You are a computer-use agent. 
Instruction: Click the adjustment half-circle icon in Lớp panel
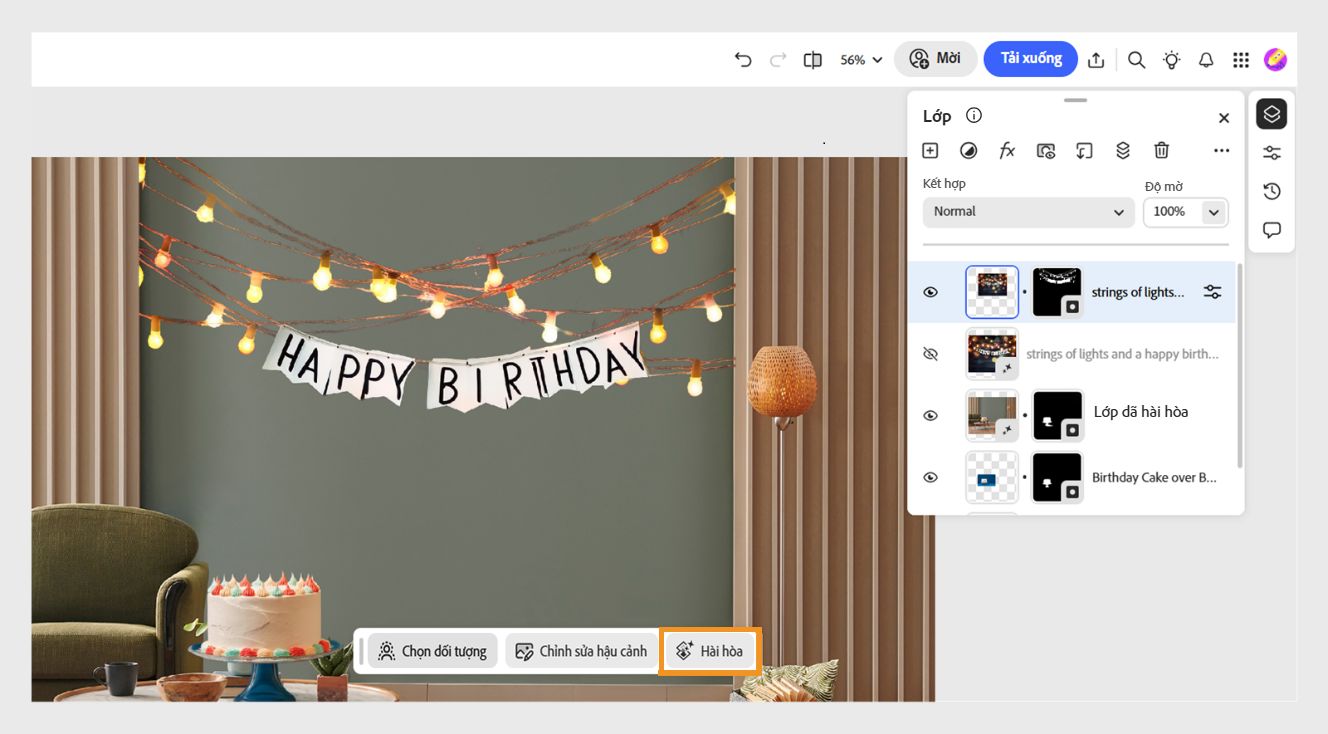click(x=968, y=150)
